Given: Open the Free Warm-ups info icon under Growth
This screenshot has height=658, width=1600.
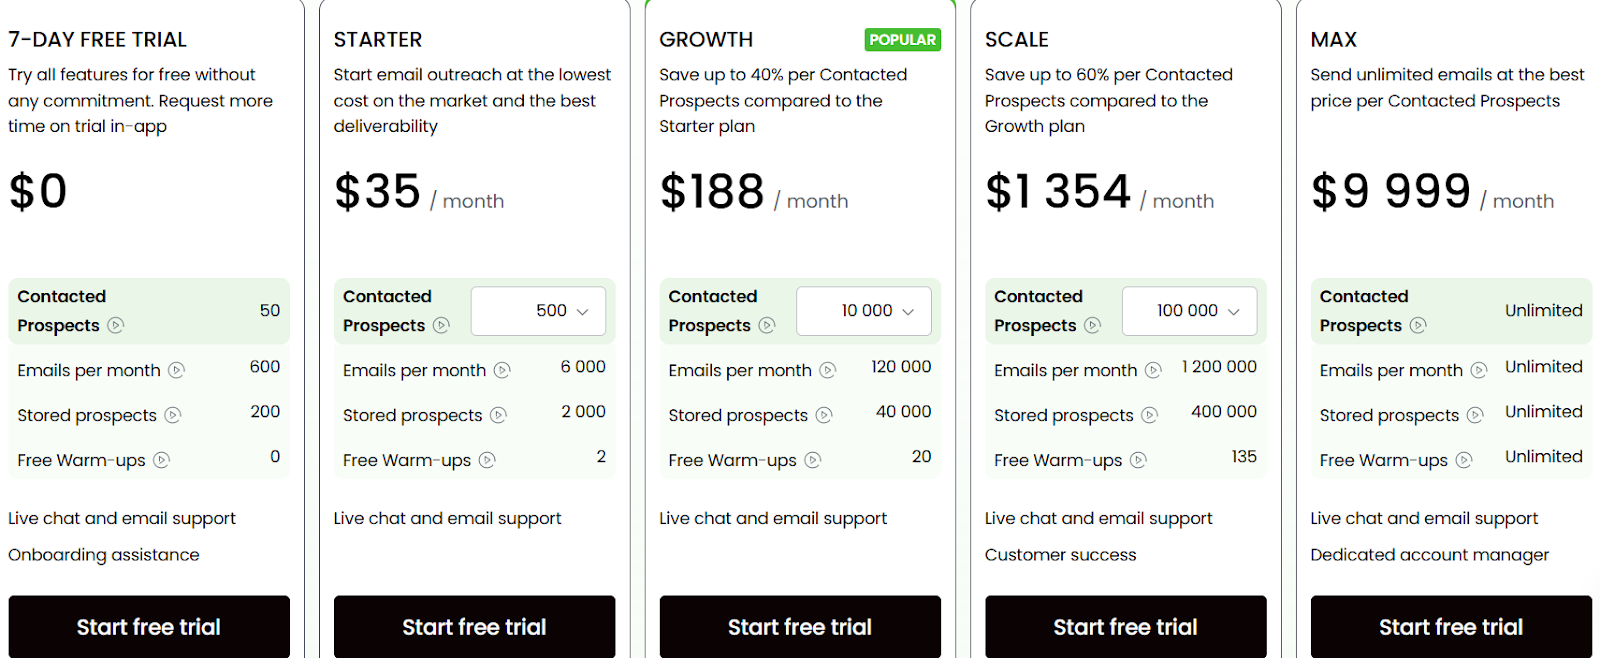Looking at the screenshot, I should [813, 460].
